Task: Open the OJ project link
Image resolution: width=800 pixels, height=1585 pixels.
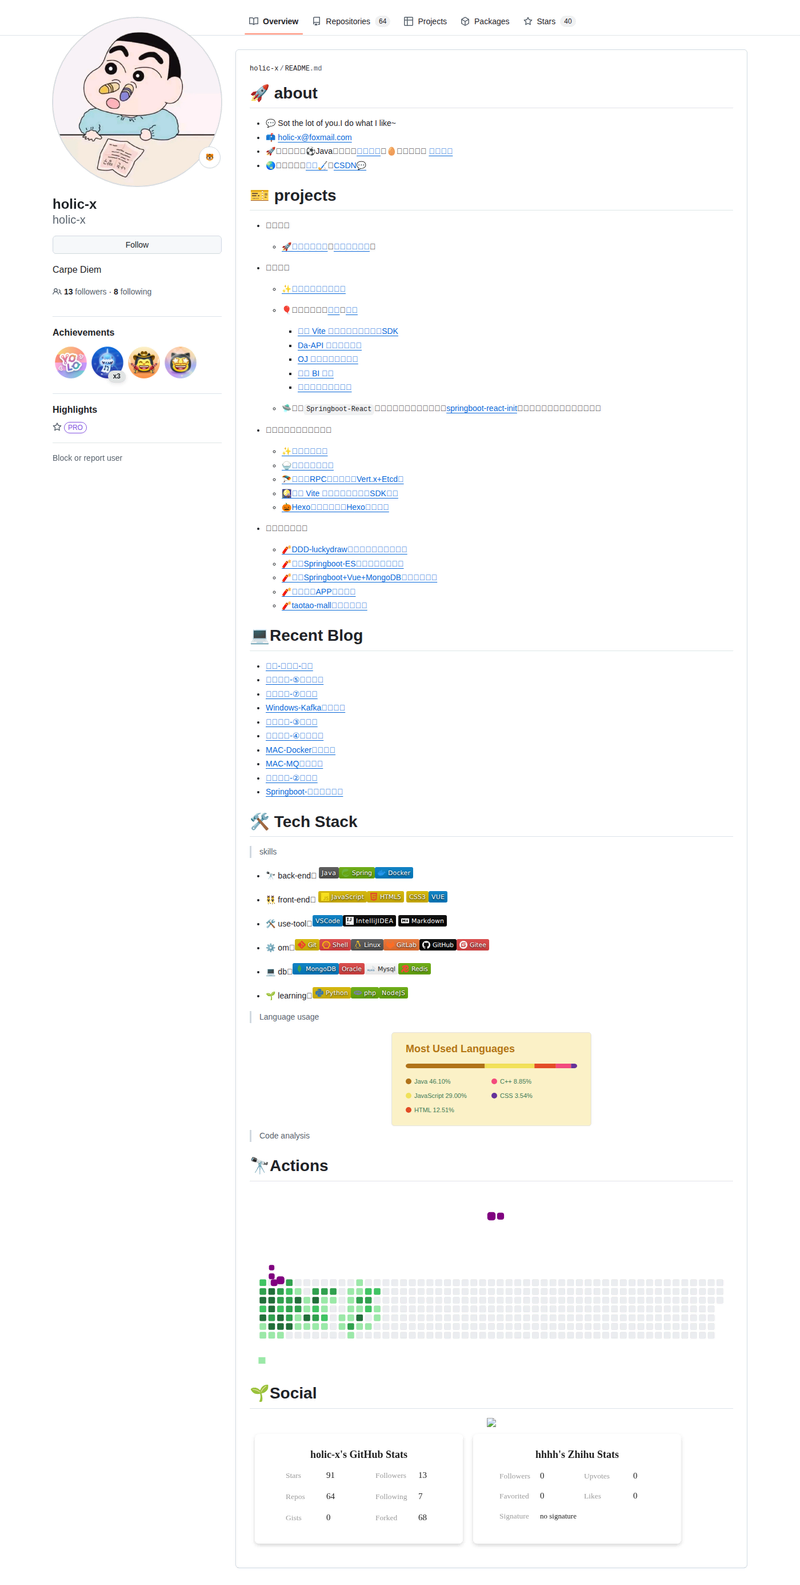Action: click(327, 359)
